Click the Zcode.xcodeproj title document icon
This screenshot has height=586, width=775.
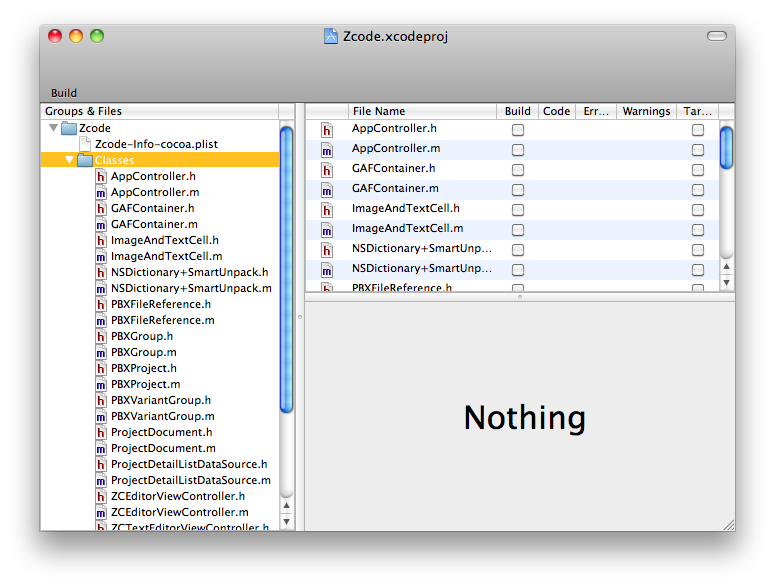(x=331, y=36)
